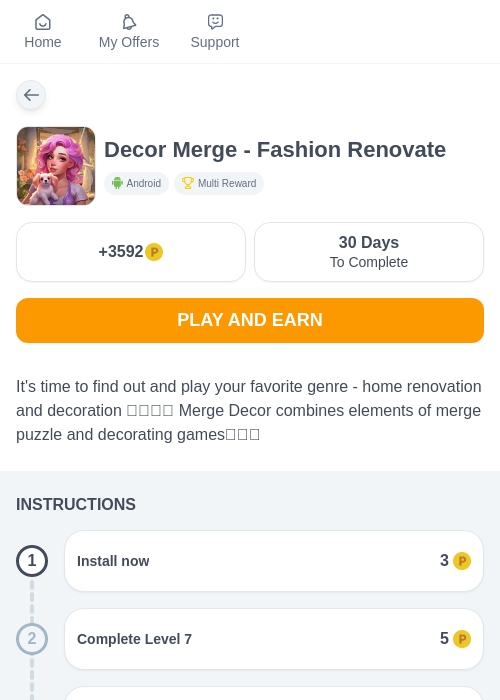
Task: Click the +3592 points reward card
Action: [x=131, y=252]
